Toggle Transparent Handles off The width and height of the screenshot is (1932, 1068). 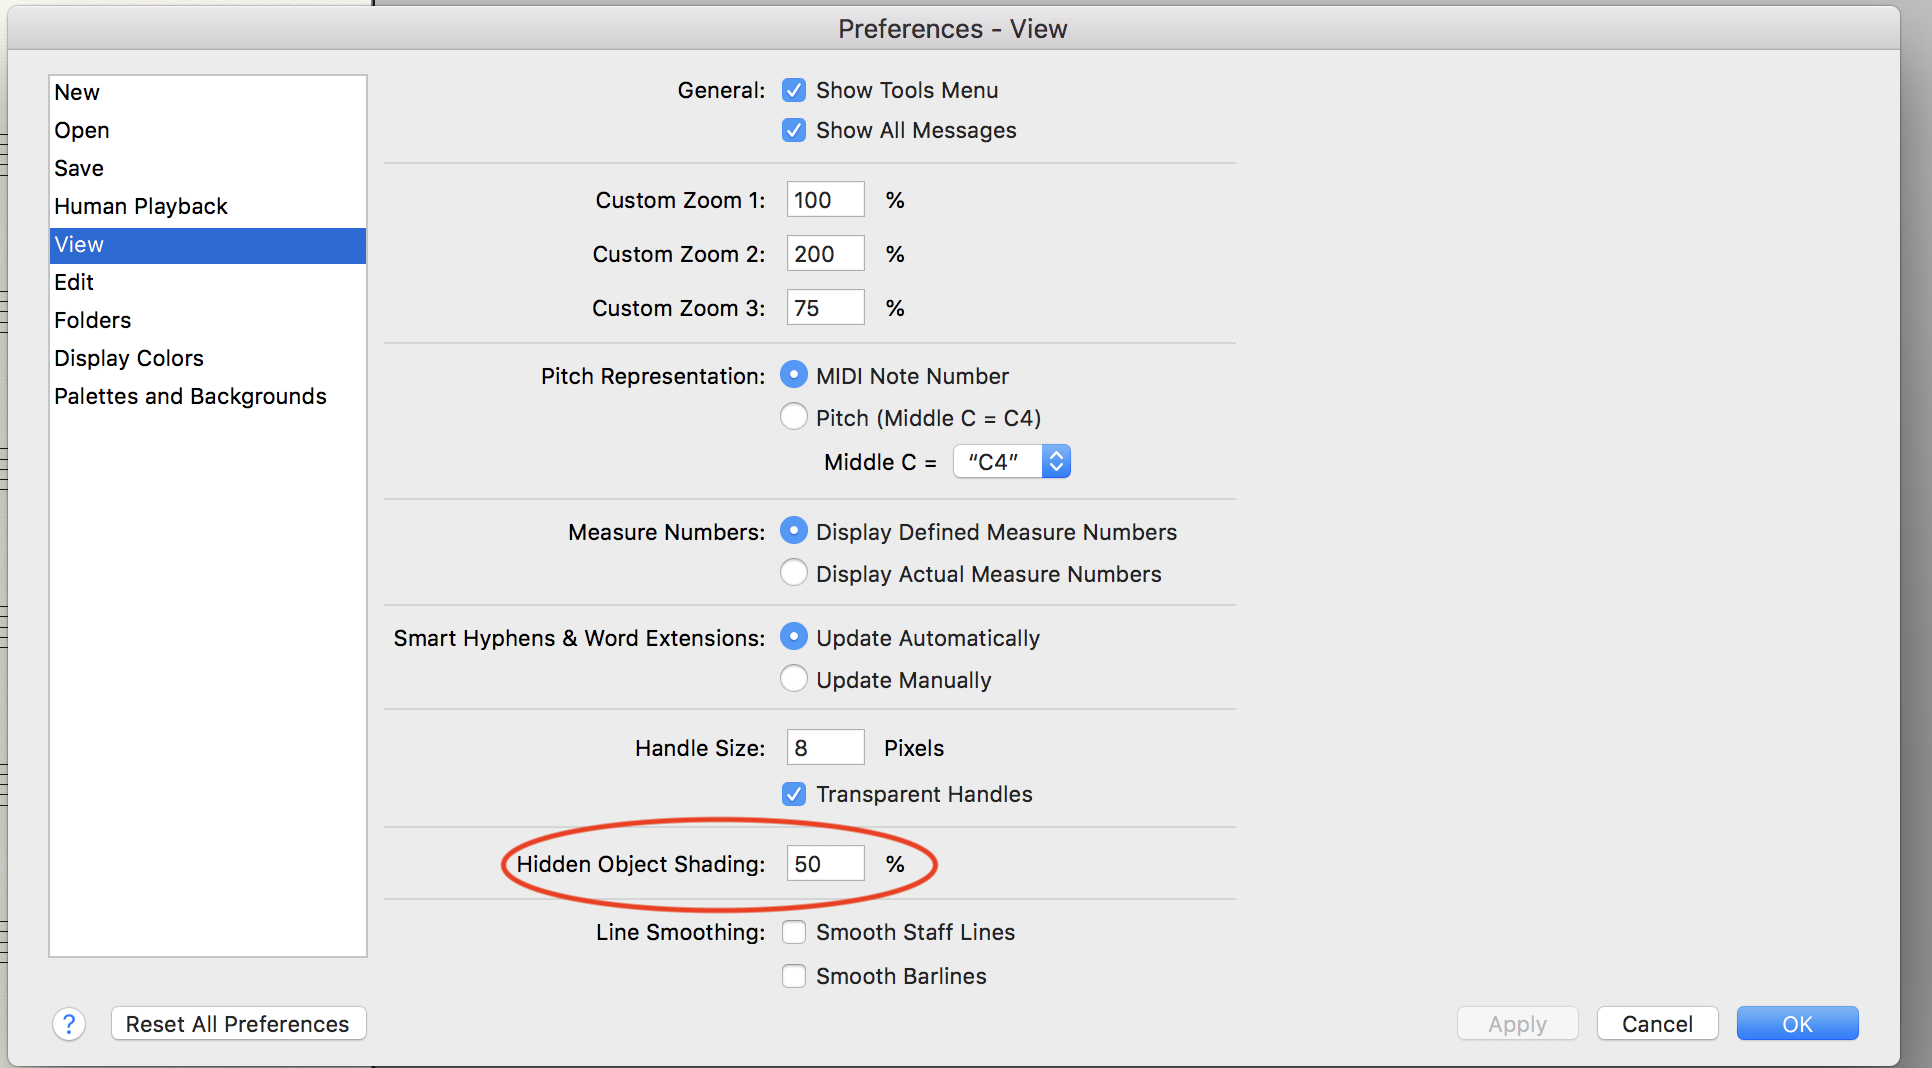(x=794, y=795)
